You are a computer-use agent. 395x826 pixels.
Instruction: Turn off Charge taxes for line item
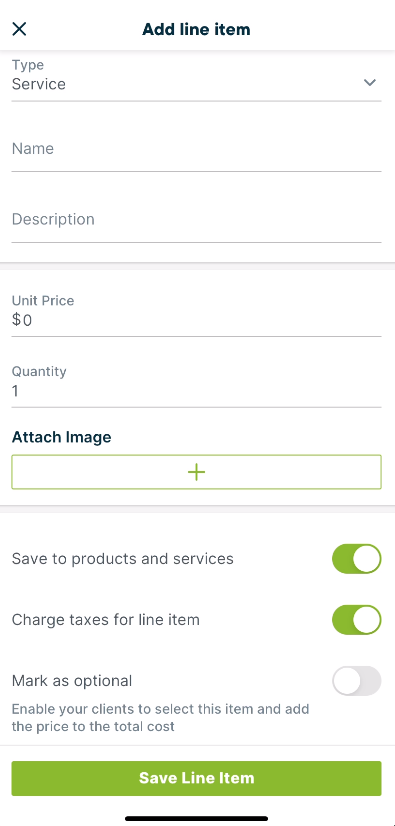click(357, 620)
